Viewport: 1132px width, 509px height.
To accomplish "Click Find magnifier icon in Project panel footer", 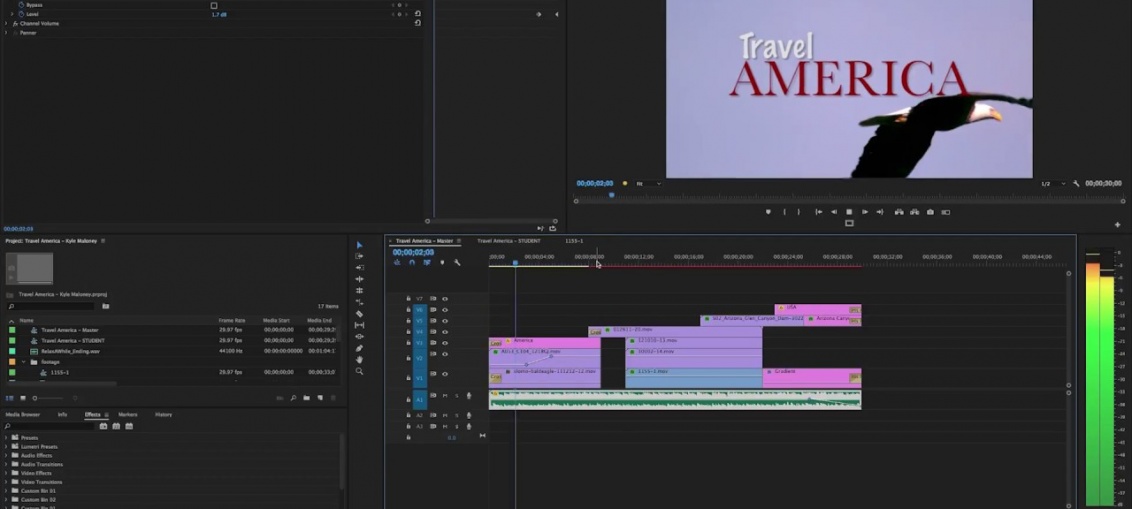I will pos(293,398).
